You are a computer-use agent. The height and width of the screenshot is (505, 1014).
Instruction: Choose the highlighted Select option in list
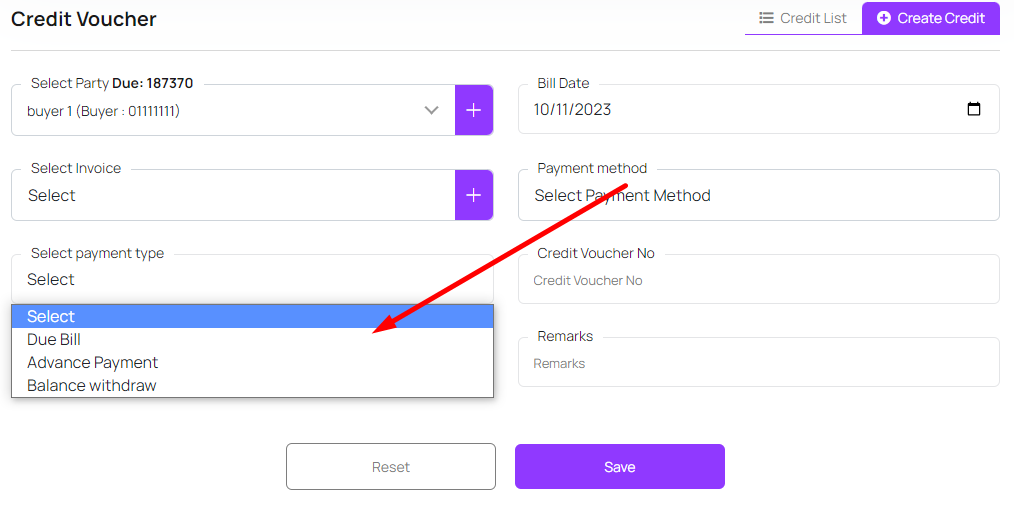(x=252, y=316)
